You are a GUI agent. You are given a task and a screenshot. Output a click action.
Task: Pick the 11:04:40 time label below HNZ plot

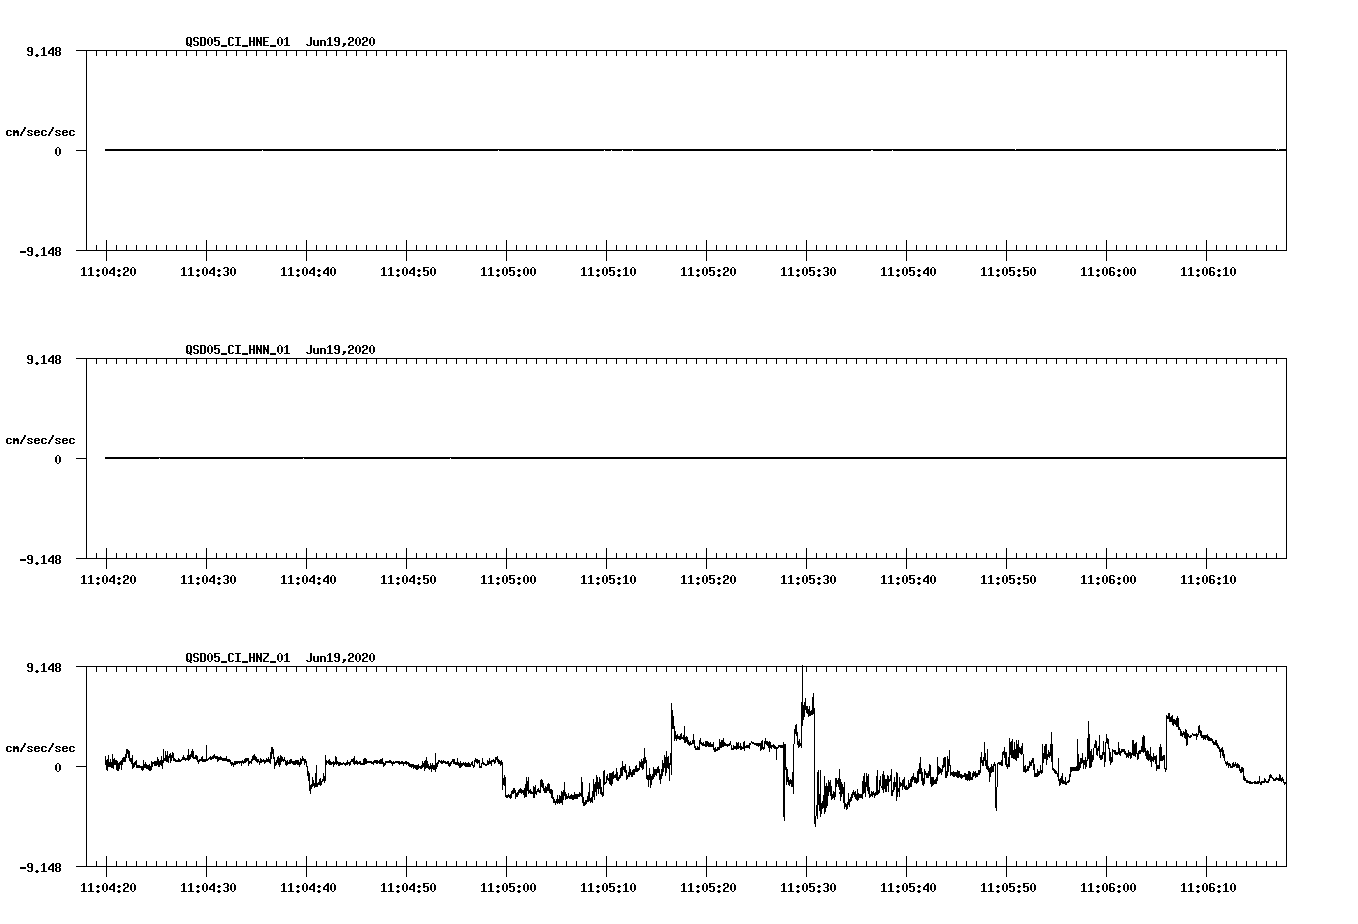[308, 887]
